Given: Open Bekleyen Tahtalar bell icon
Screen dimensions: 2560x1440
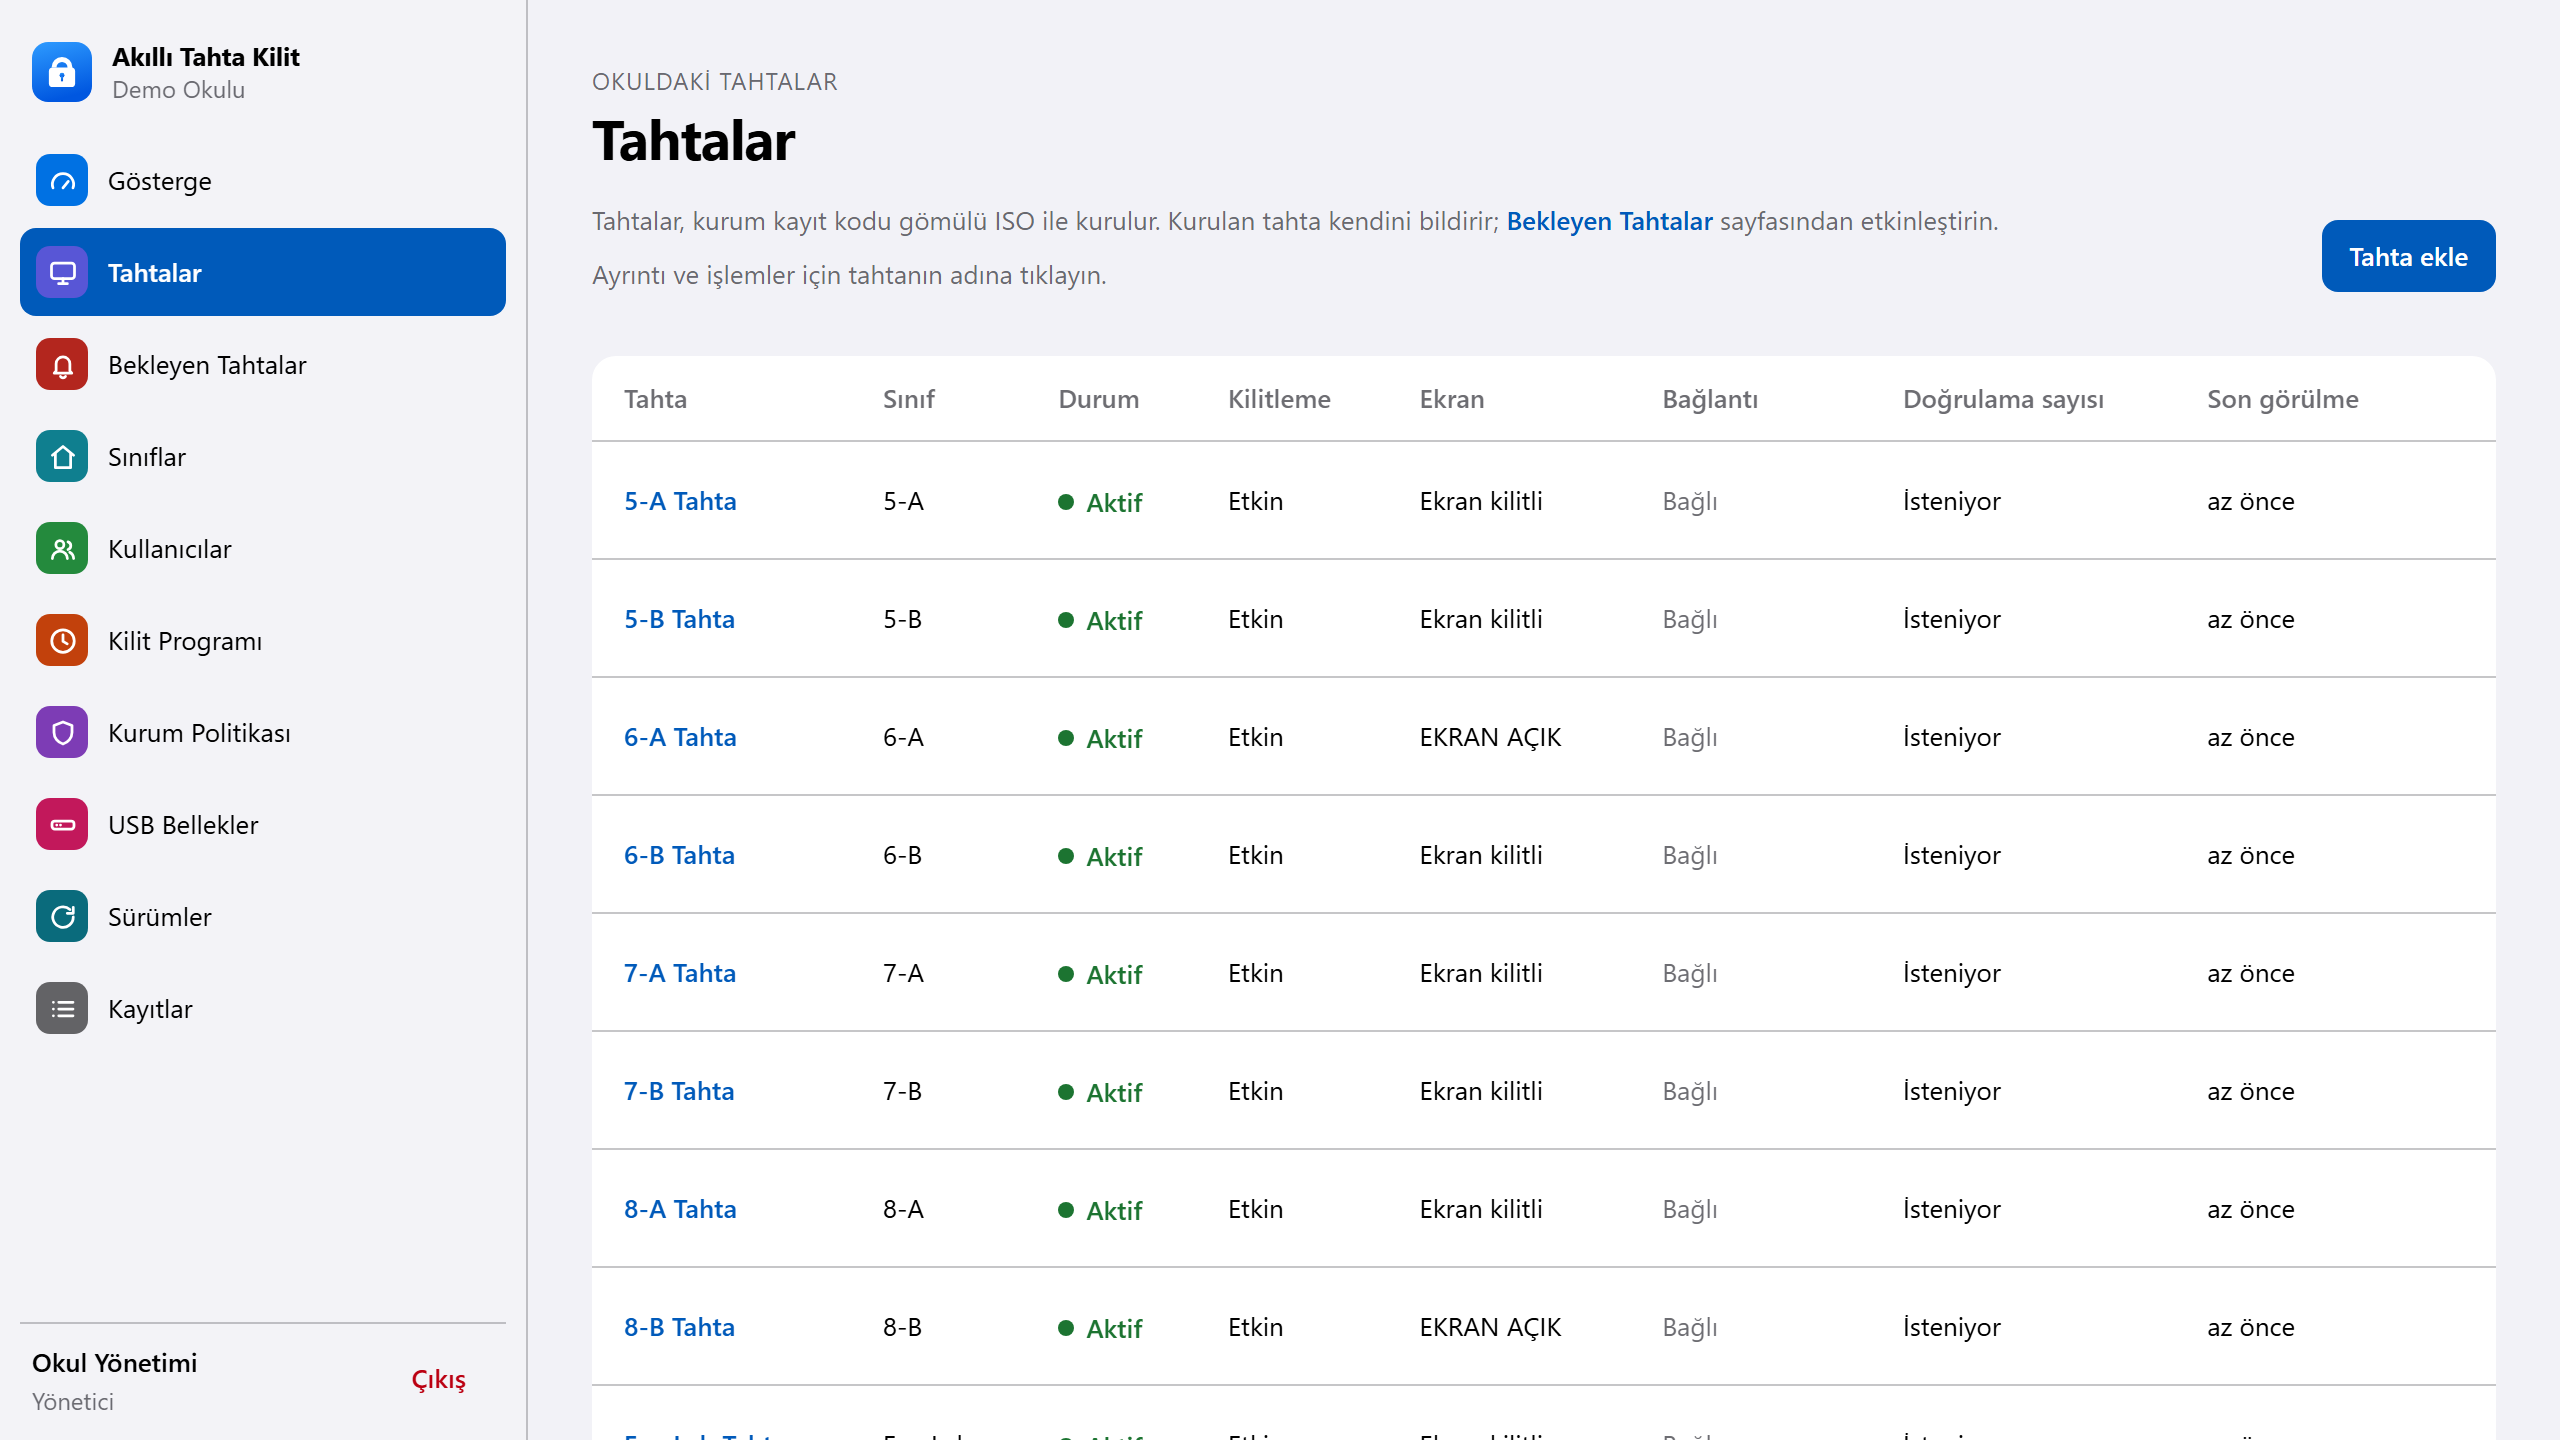Looking at the screenshot, I should pyautogui.click(x=62, y=365).
